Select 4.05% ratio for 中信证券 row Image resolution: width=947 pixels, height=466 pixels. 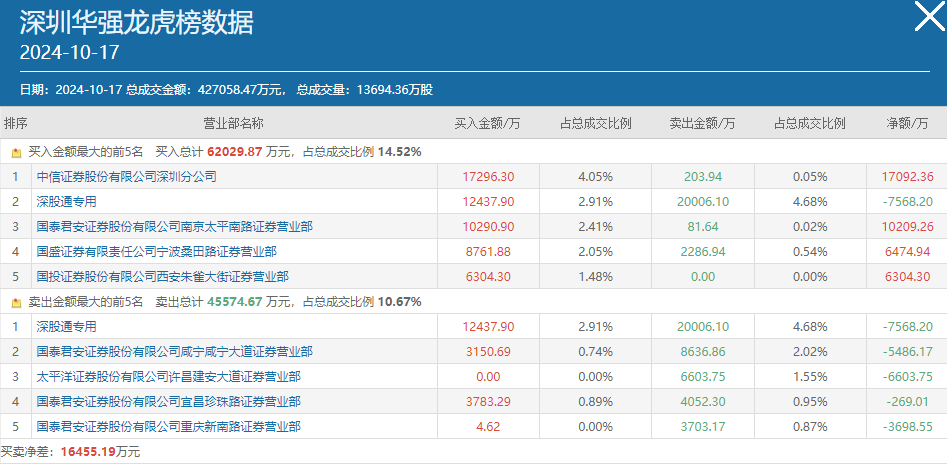[x=595, y=177]
